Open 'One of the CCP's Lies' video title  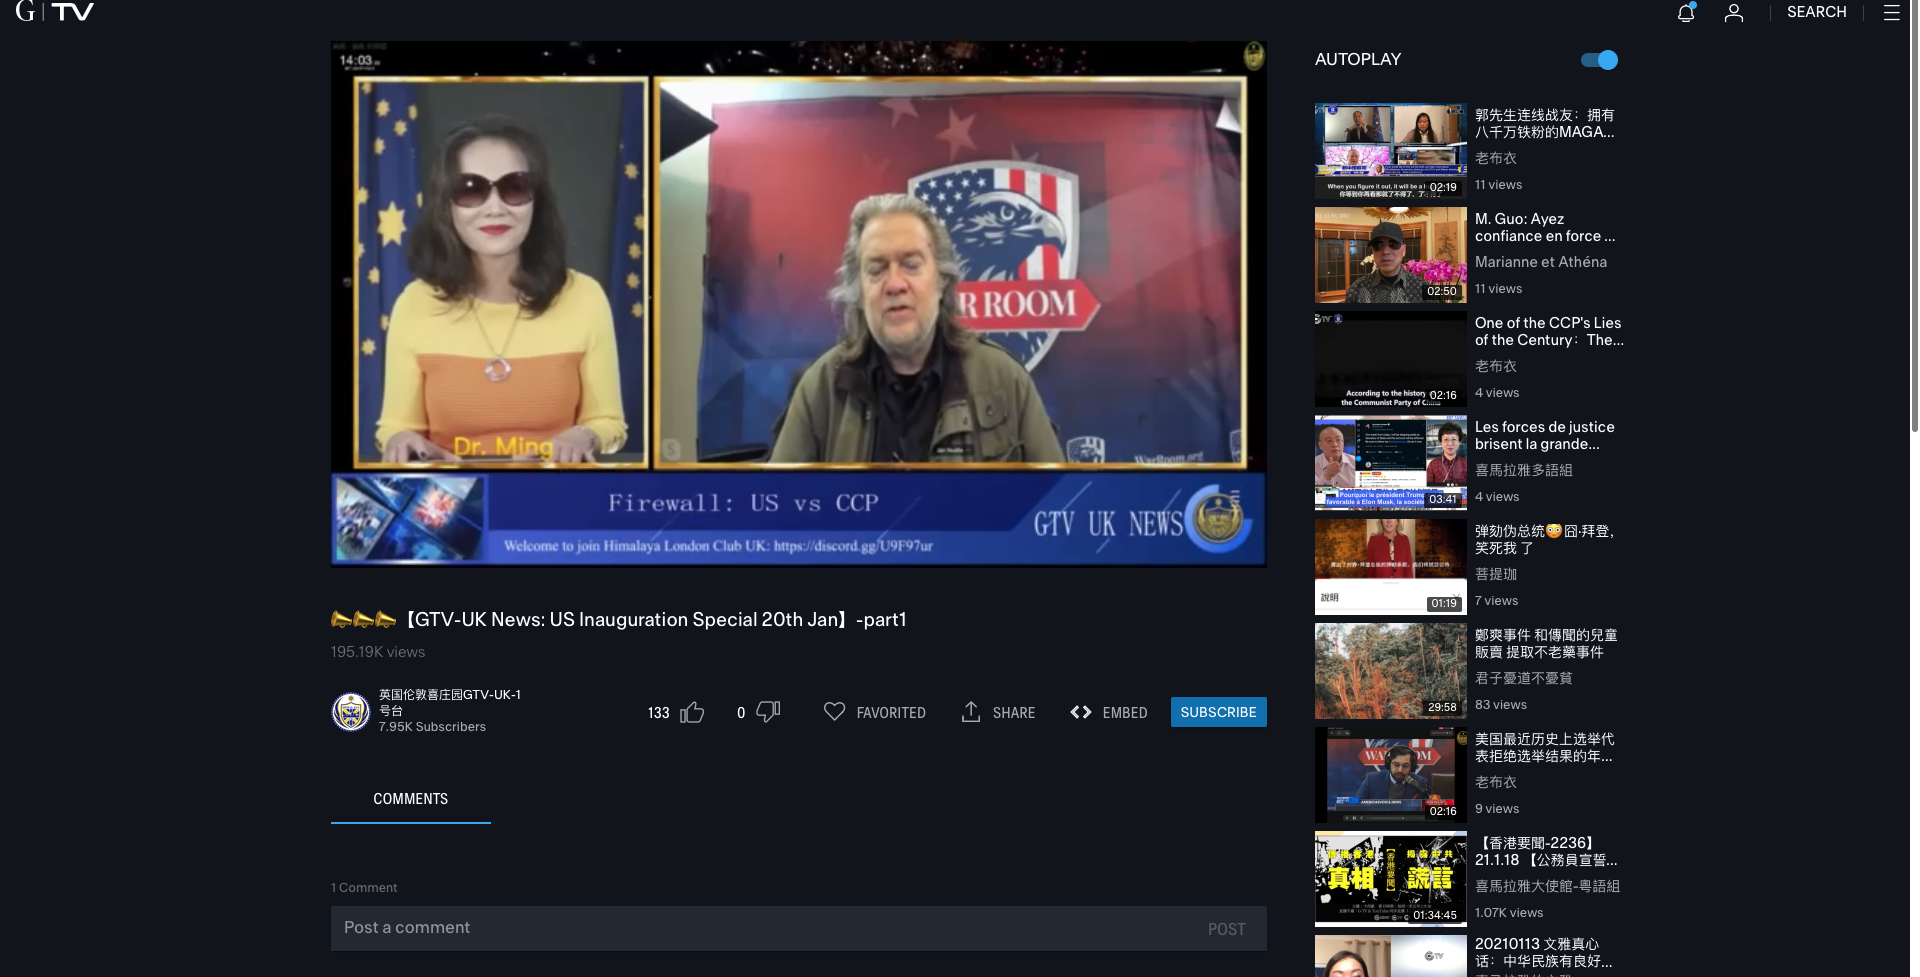(1548, 331)
